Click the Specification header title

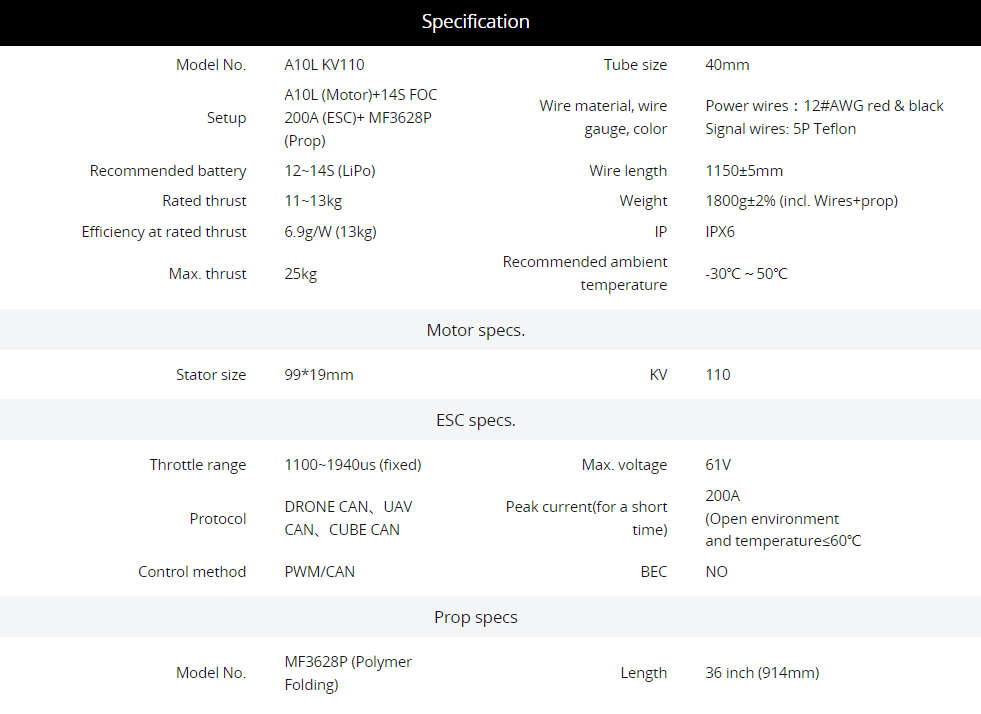coord(475,21)
